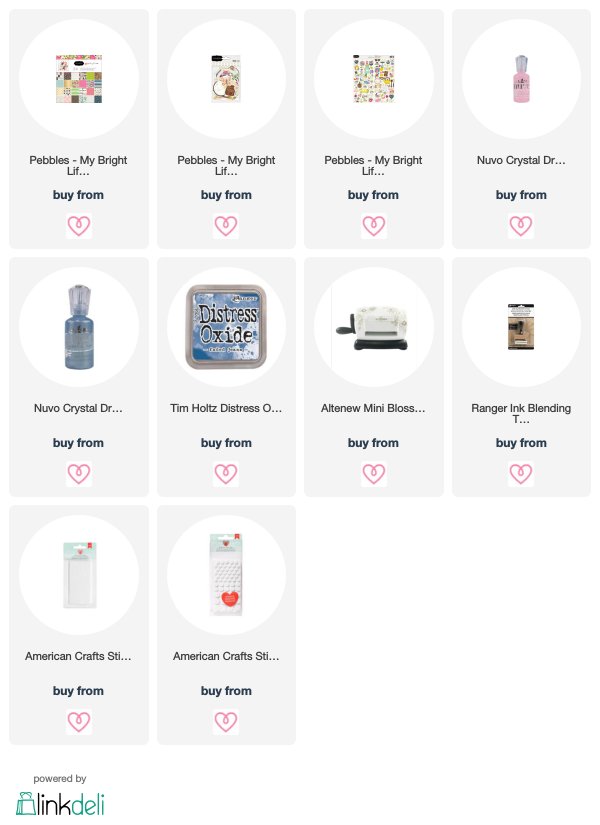Click 'buy from' under first American Crafts item
Image resolution: width=600 pixels, height=825 pixels.
(78, 691)
